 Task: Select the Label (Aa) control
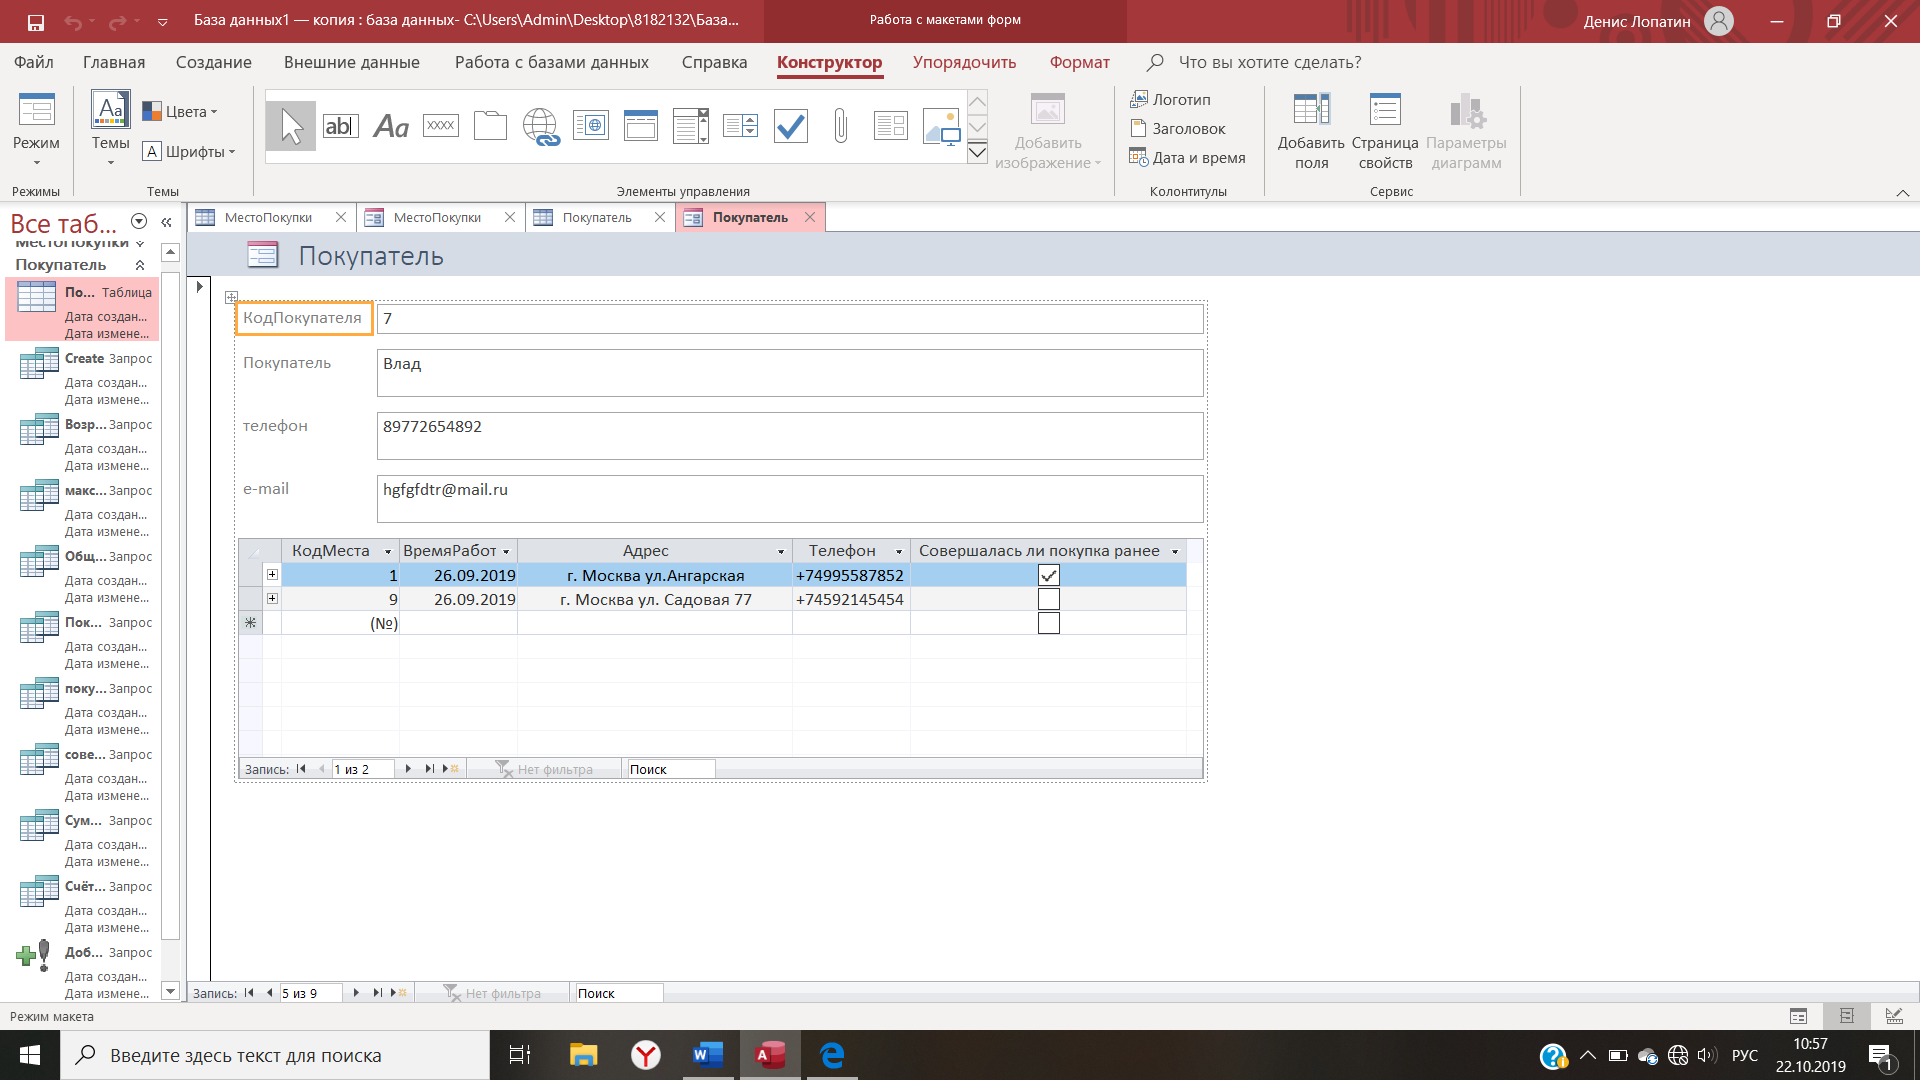[x=390, y=126]
